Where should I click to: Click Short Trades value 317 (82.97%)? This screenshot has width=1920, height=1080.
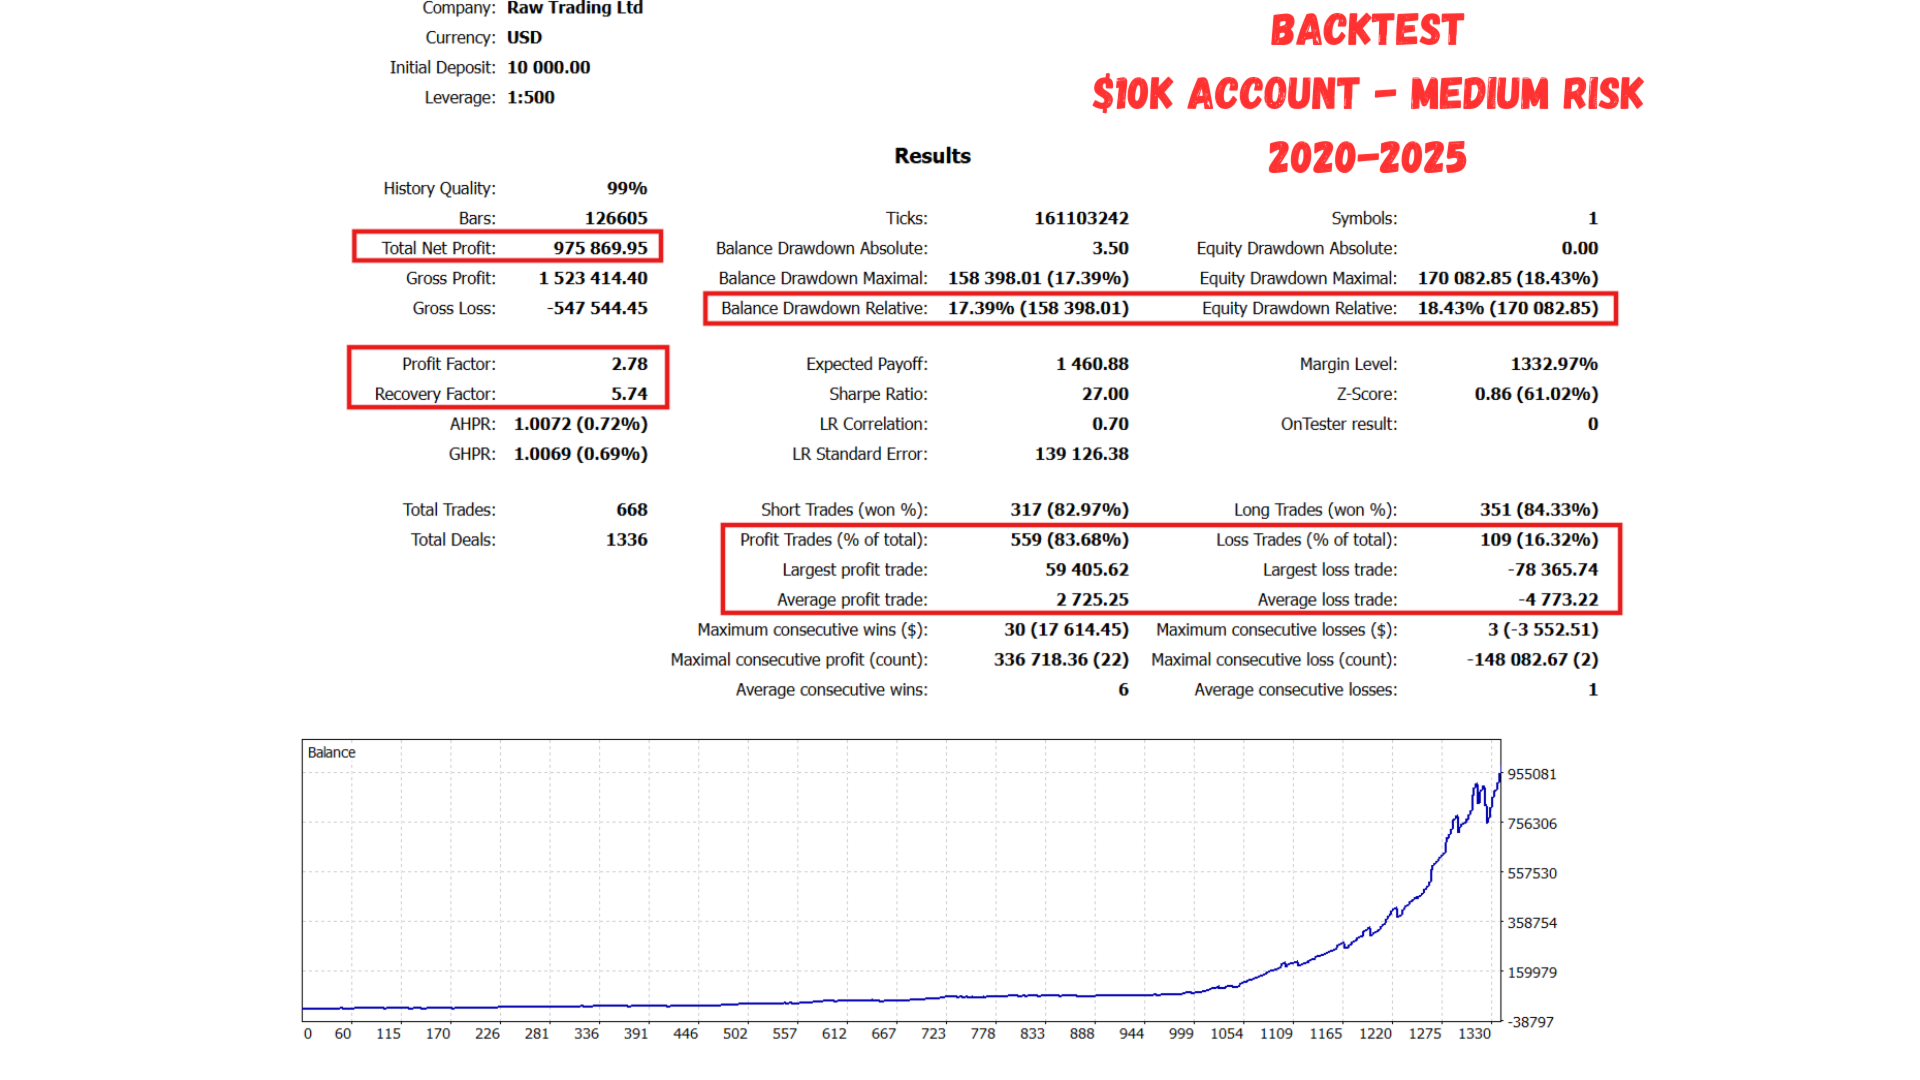click(1069, 510)
